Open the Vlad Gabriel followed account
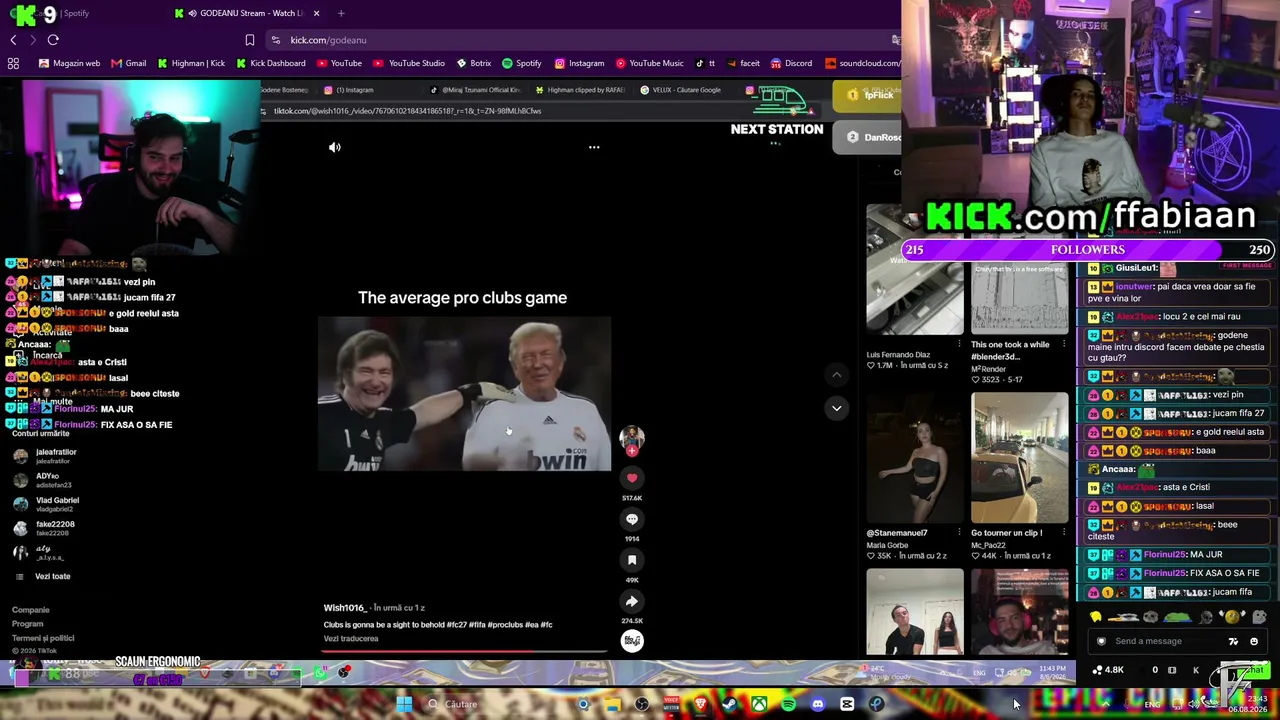Image resolution: width=1280 pixels, height=720 pixels. pos(47,504)
